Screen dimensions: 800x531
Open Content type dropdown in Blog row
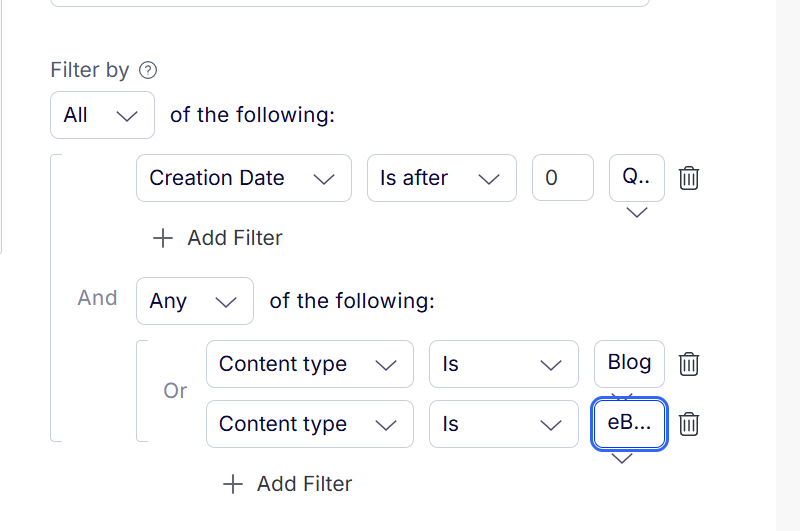point(310,364)
